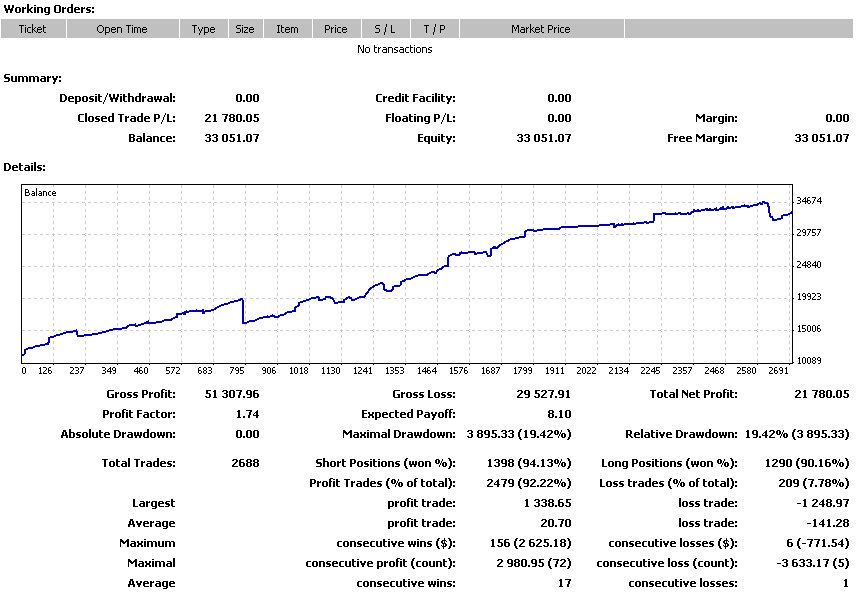This screenshot has width=865, height=594.
Task: Select Loss trades value 209 (7.78%)
Action: coord(814,483)
